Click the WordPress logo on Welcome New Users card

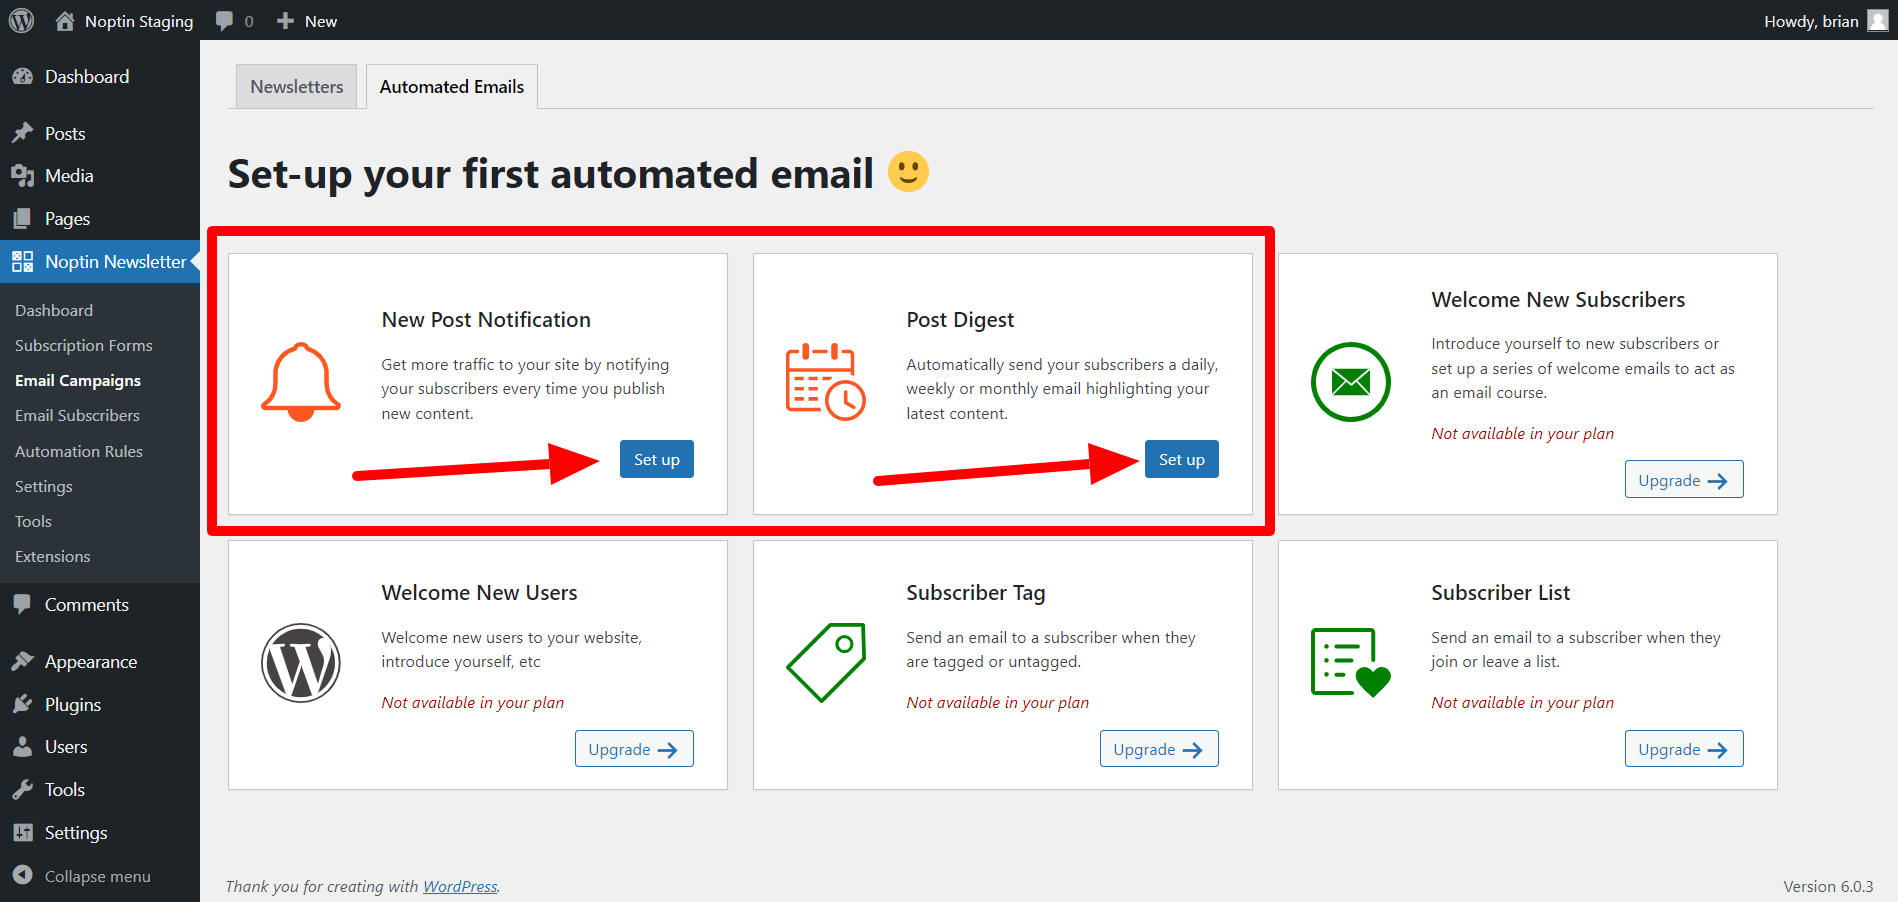300,662
